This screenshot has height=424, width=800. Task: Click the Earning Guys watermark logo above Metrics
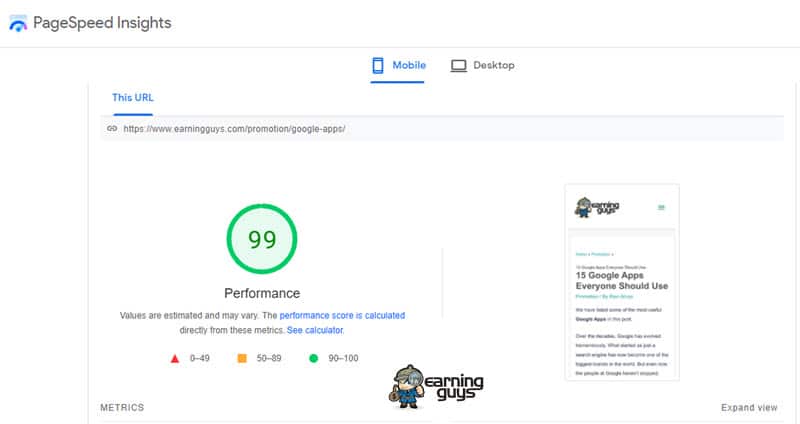[x=438, y=386]
